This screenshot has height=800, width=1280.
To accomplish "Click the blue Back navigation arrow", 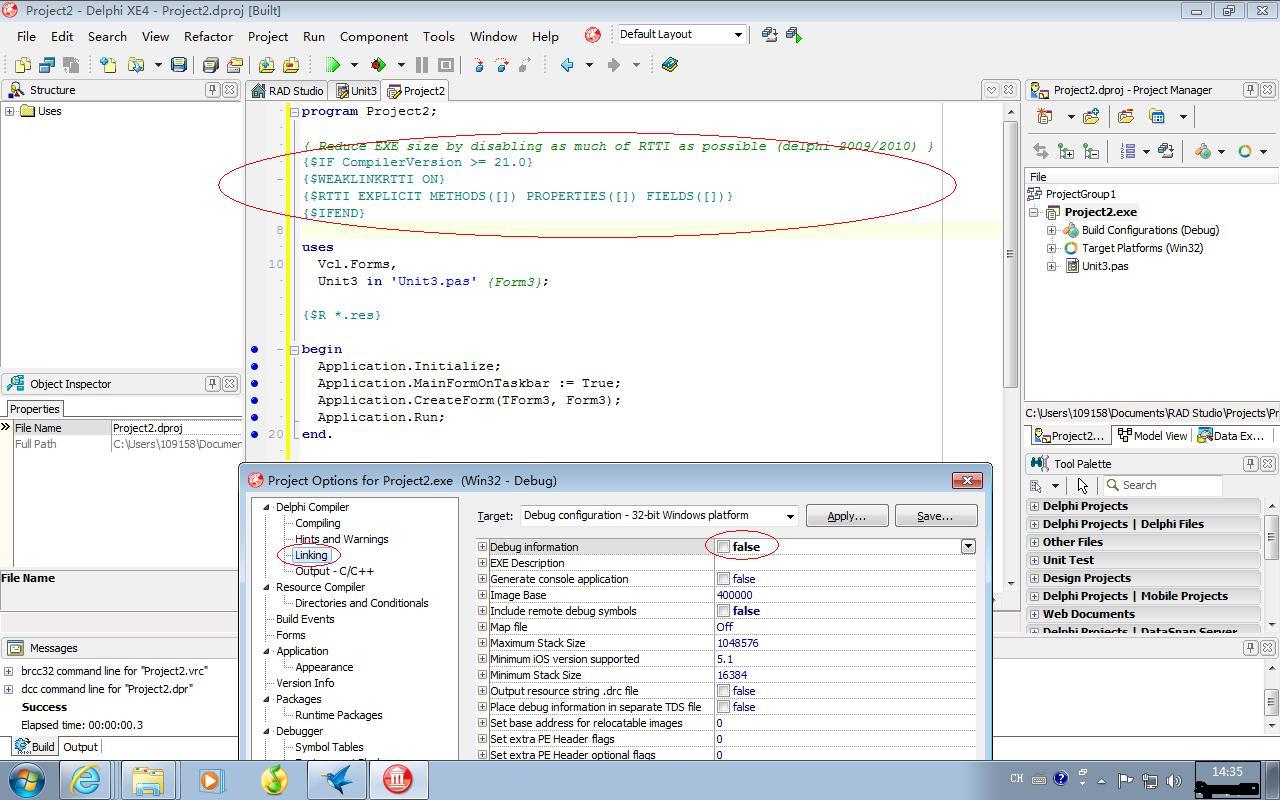I will click(x=567, y=65).
